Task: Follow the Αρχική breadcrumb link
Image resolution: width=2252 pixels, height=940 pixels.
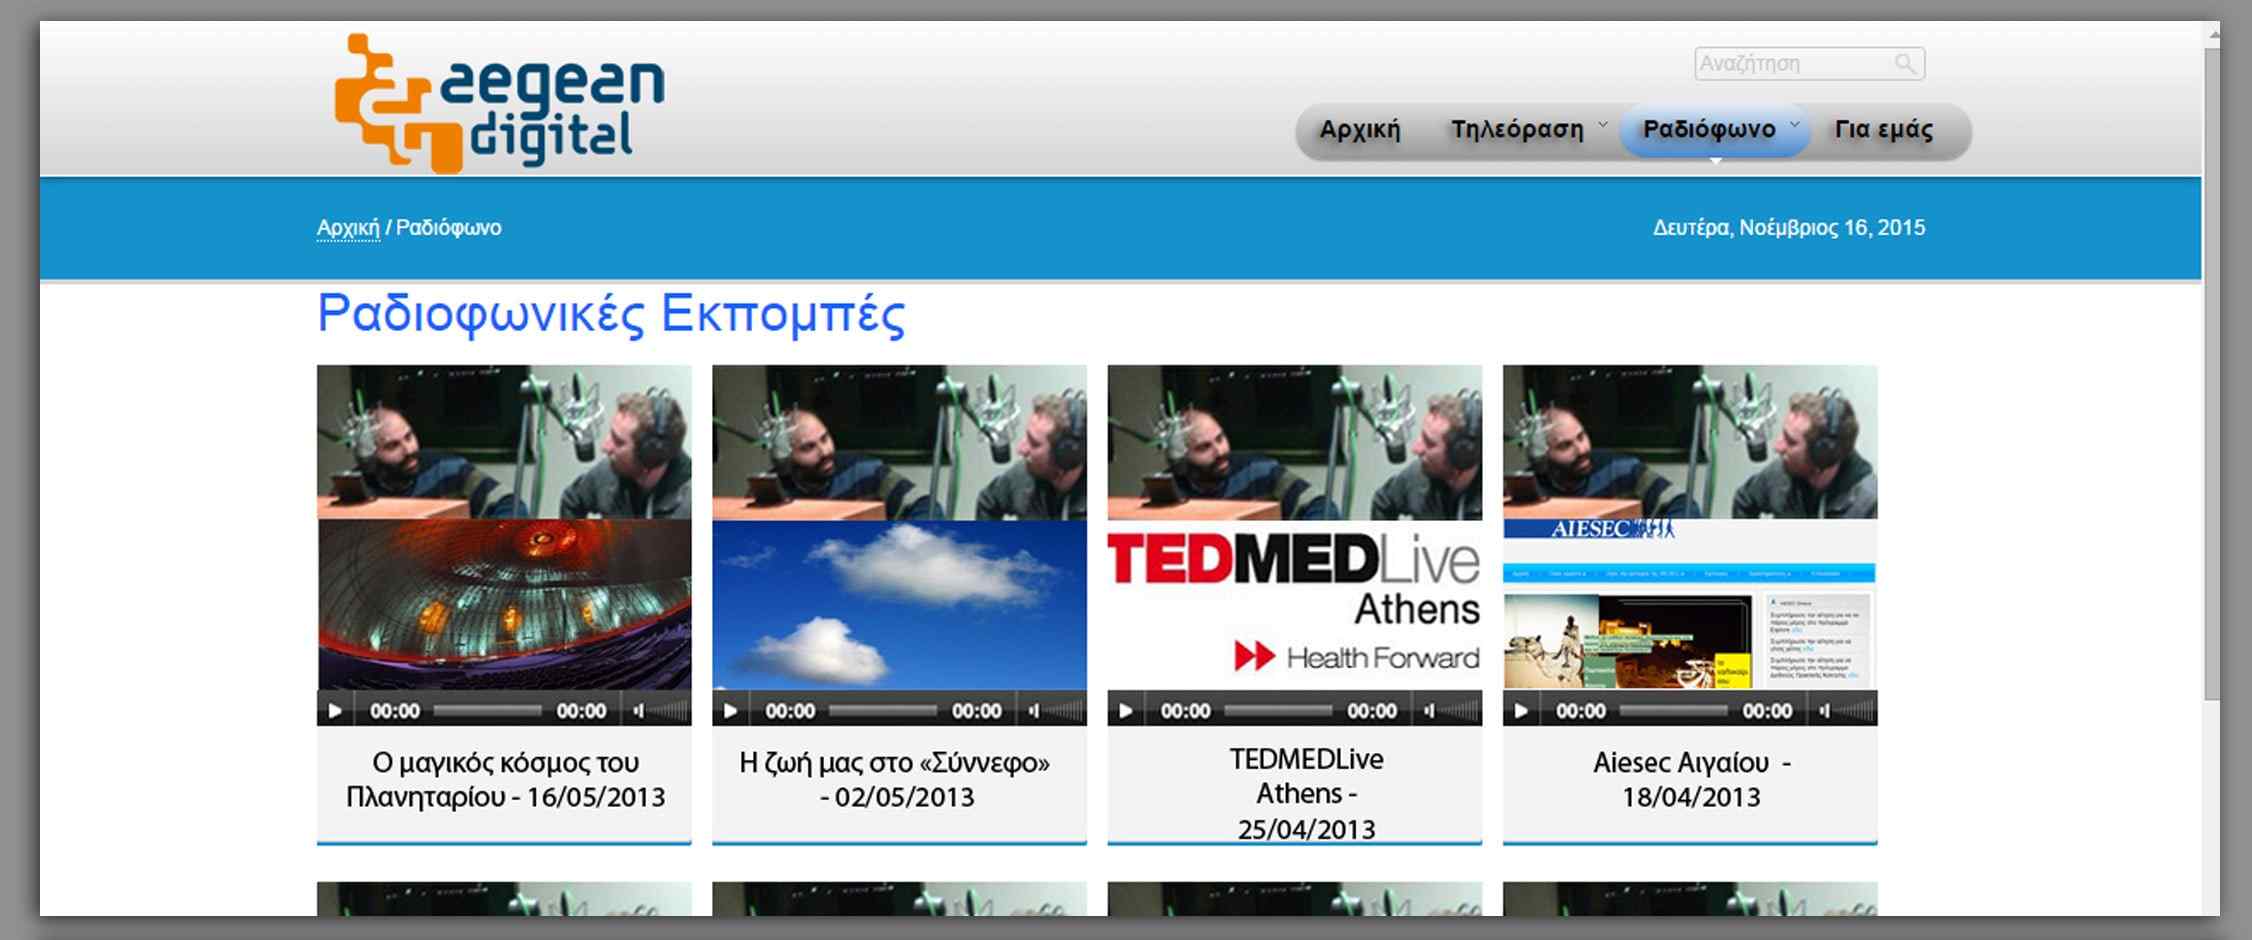Action: click(x=348, y=228)
